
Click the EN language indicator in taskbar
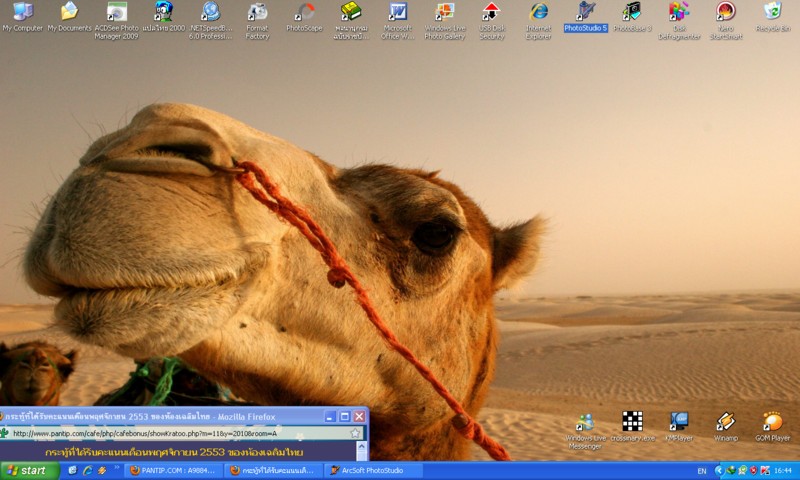[702, 471]
